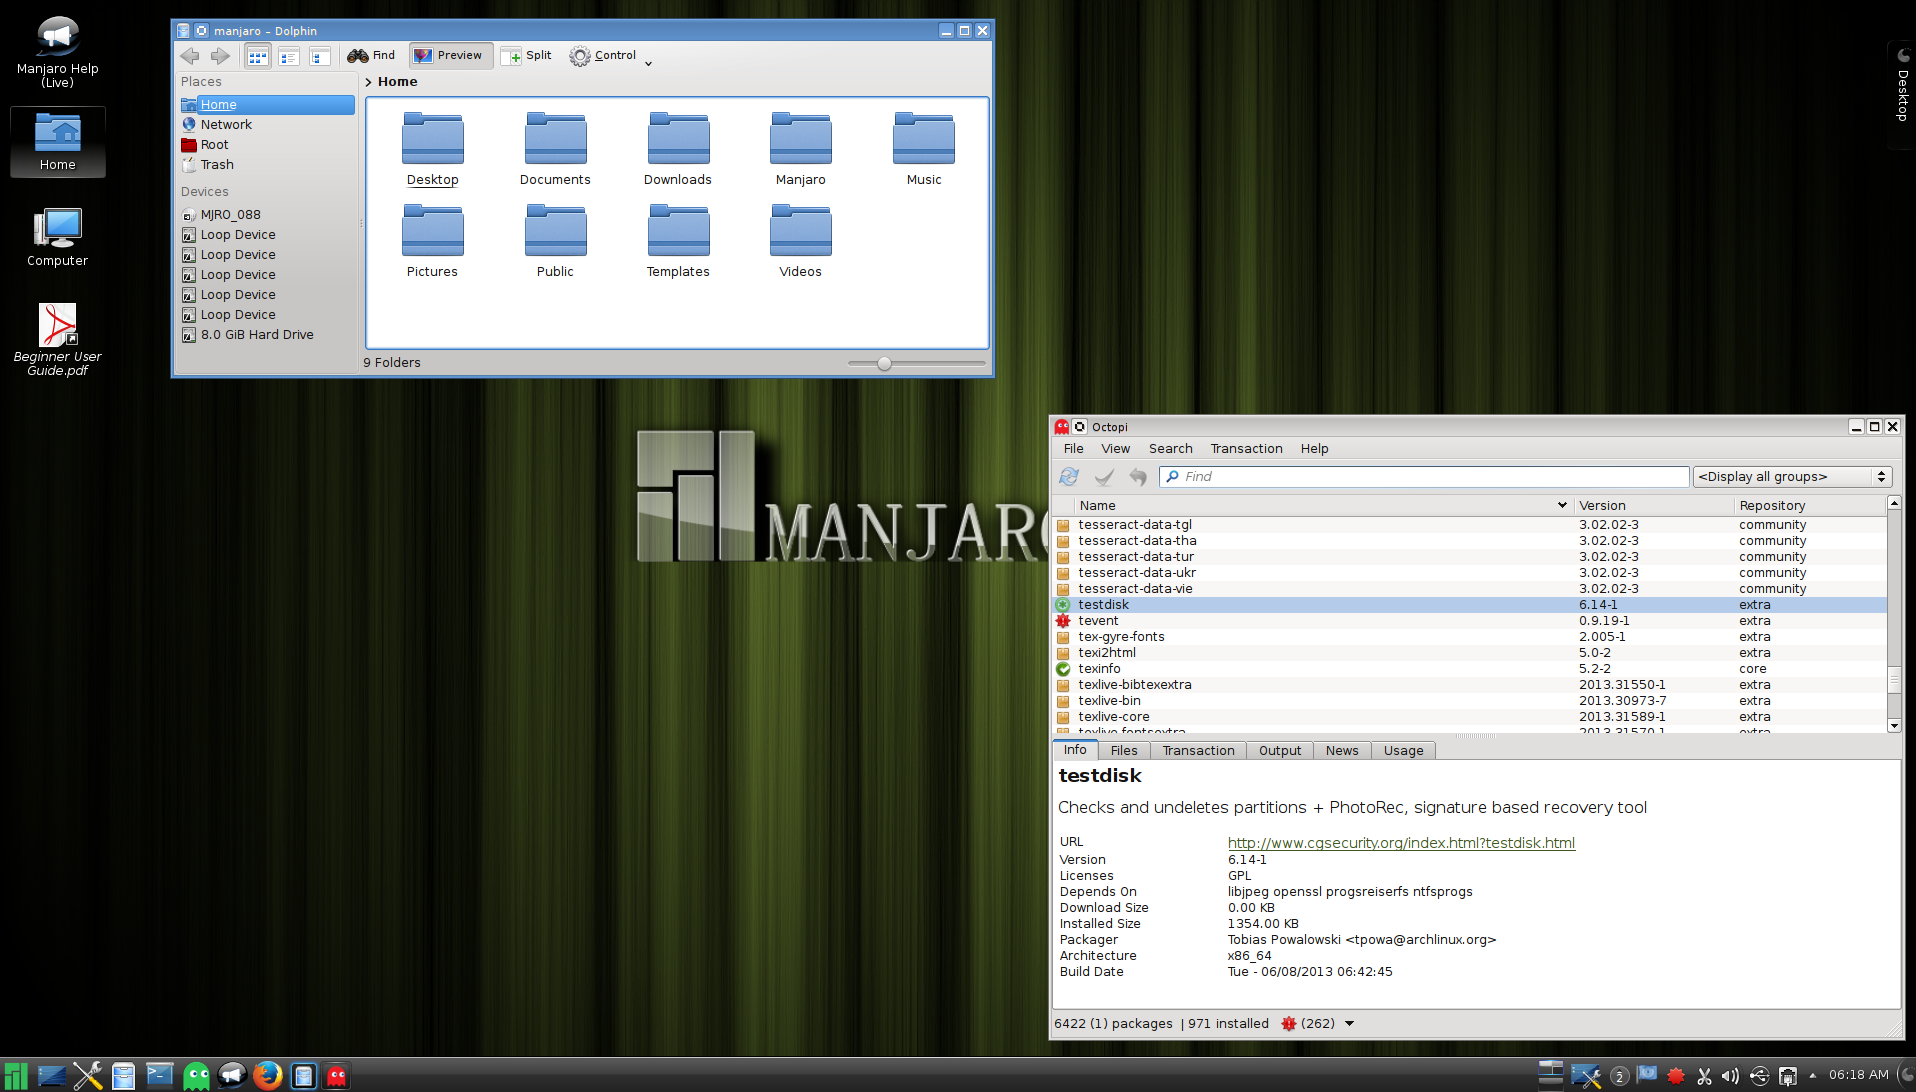Viewport: 1916px width, 1092px height.
Task: Click Octopi rollback transaction icon
Action: [x=1138, y=477]
